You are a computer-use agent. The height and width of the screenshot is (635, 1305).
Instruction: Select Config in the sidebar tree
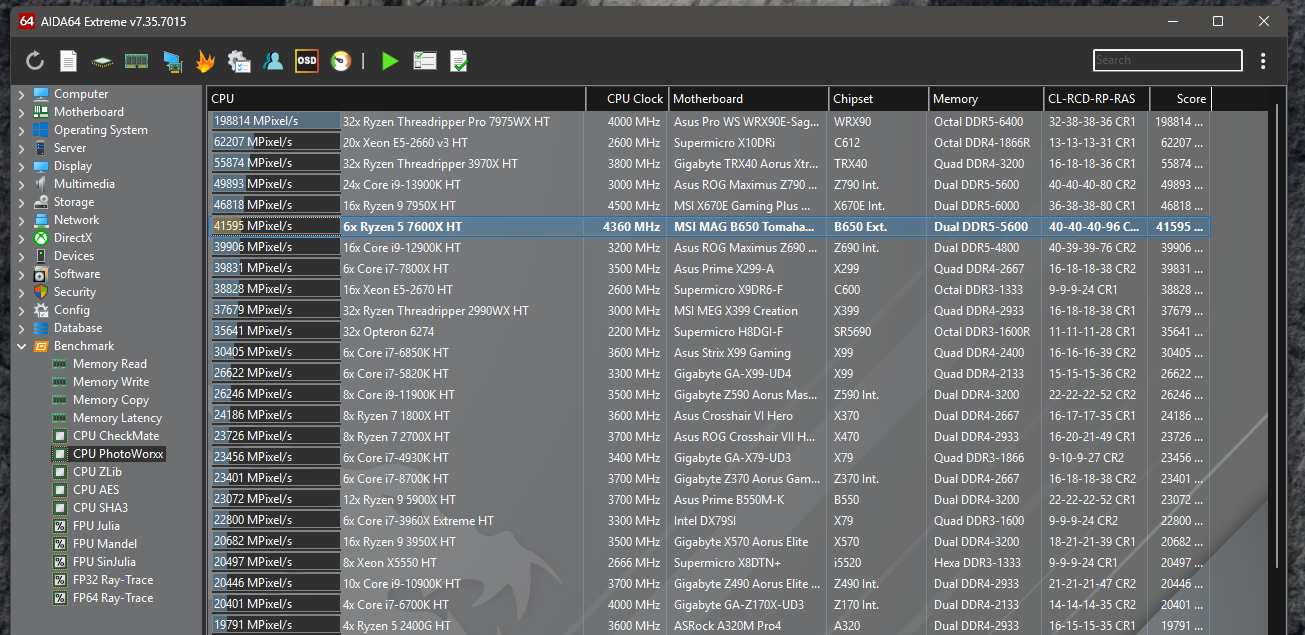click(71, 310)
